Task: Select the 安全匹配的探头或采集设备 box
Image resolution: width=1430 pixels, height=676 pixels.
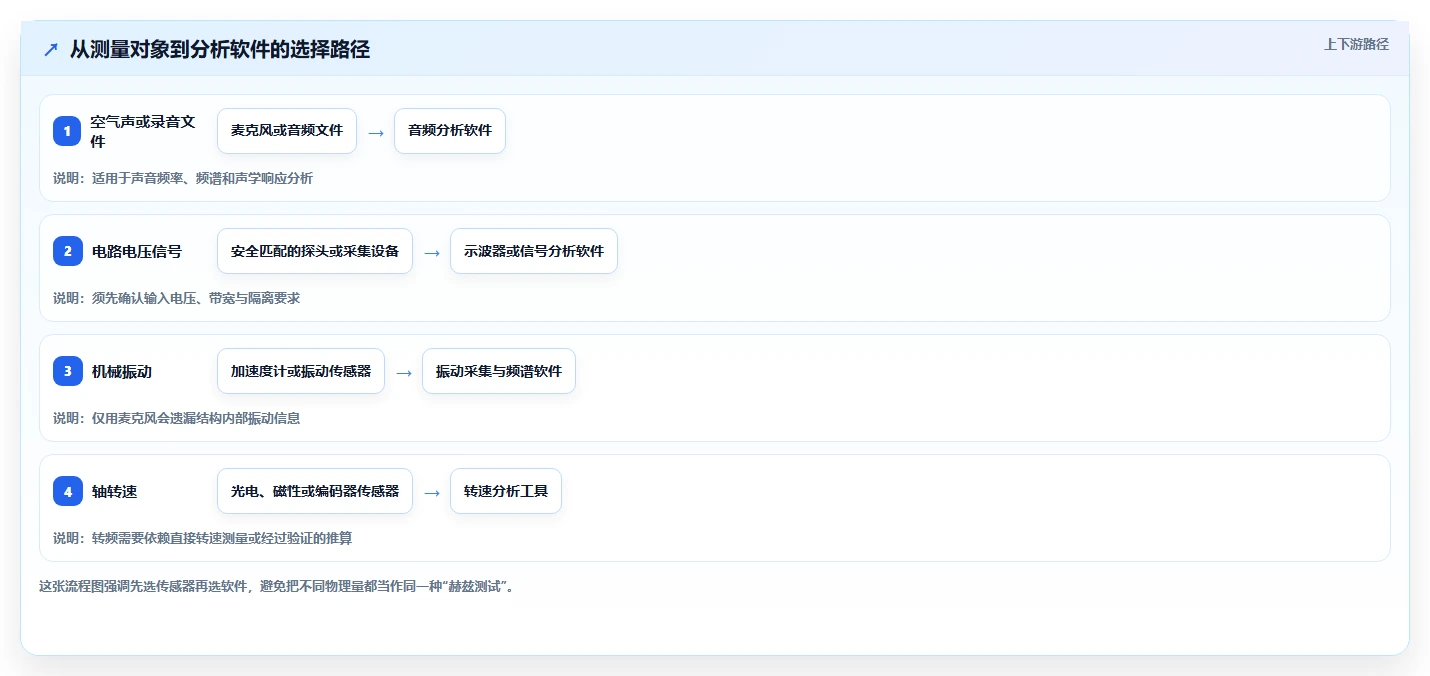Action: point(315,251)
